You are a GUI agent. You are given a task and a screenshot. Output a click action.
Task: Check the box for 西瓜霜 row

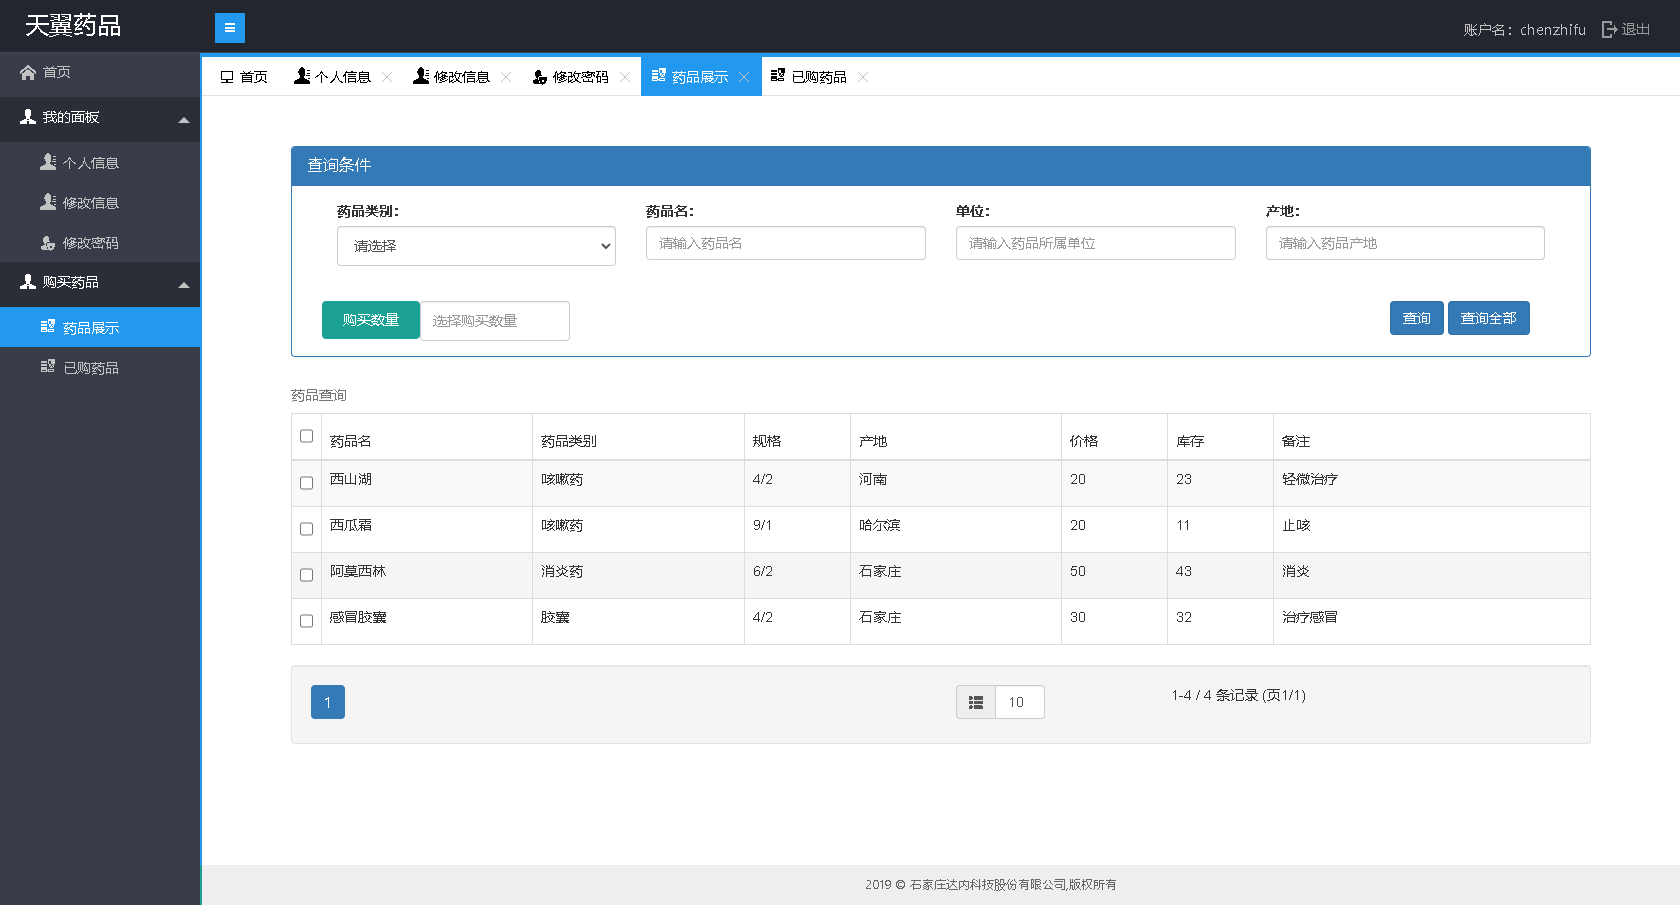[307, 529]
